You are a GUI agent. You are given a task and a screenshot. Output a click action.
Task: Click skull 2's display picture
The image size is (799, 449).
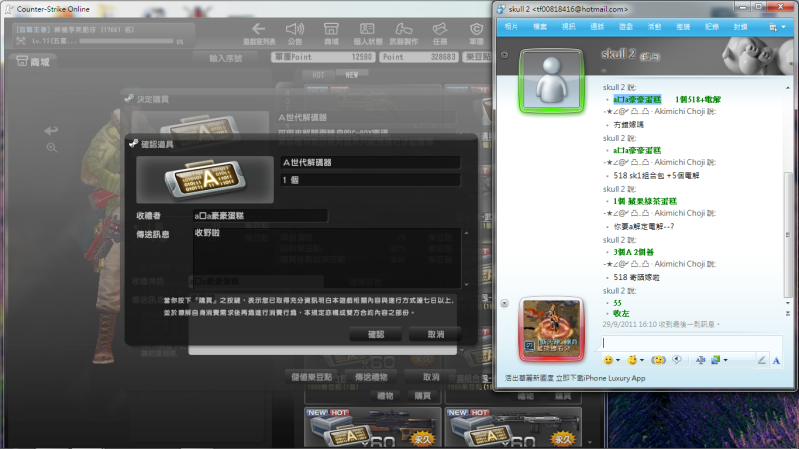coord(551,81)
